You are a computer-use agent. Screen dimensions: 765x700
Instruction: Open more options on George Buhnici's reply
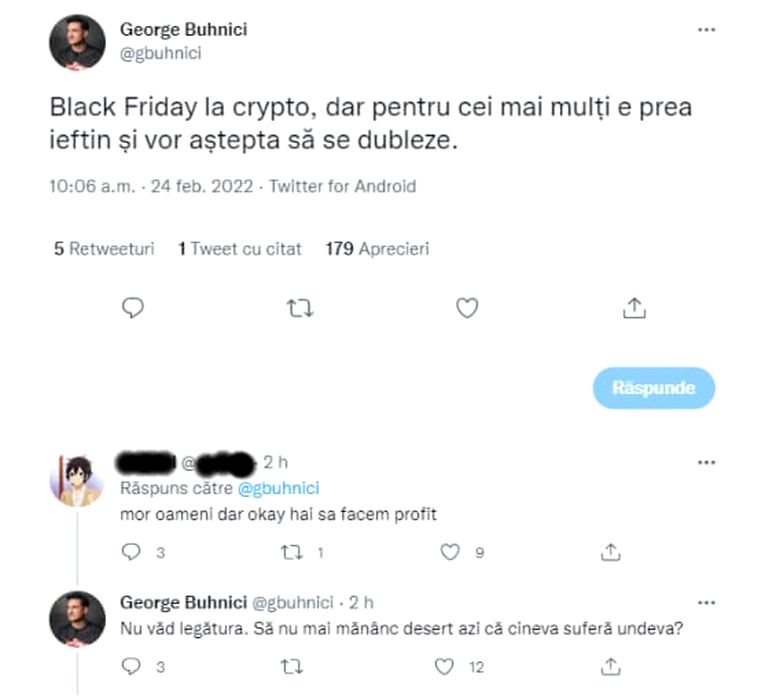coord(706,602)
